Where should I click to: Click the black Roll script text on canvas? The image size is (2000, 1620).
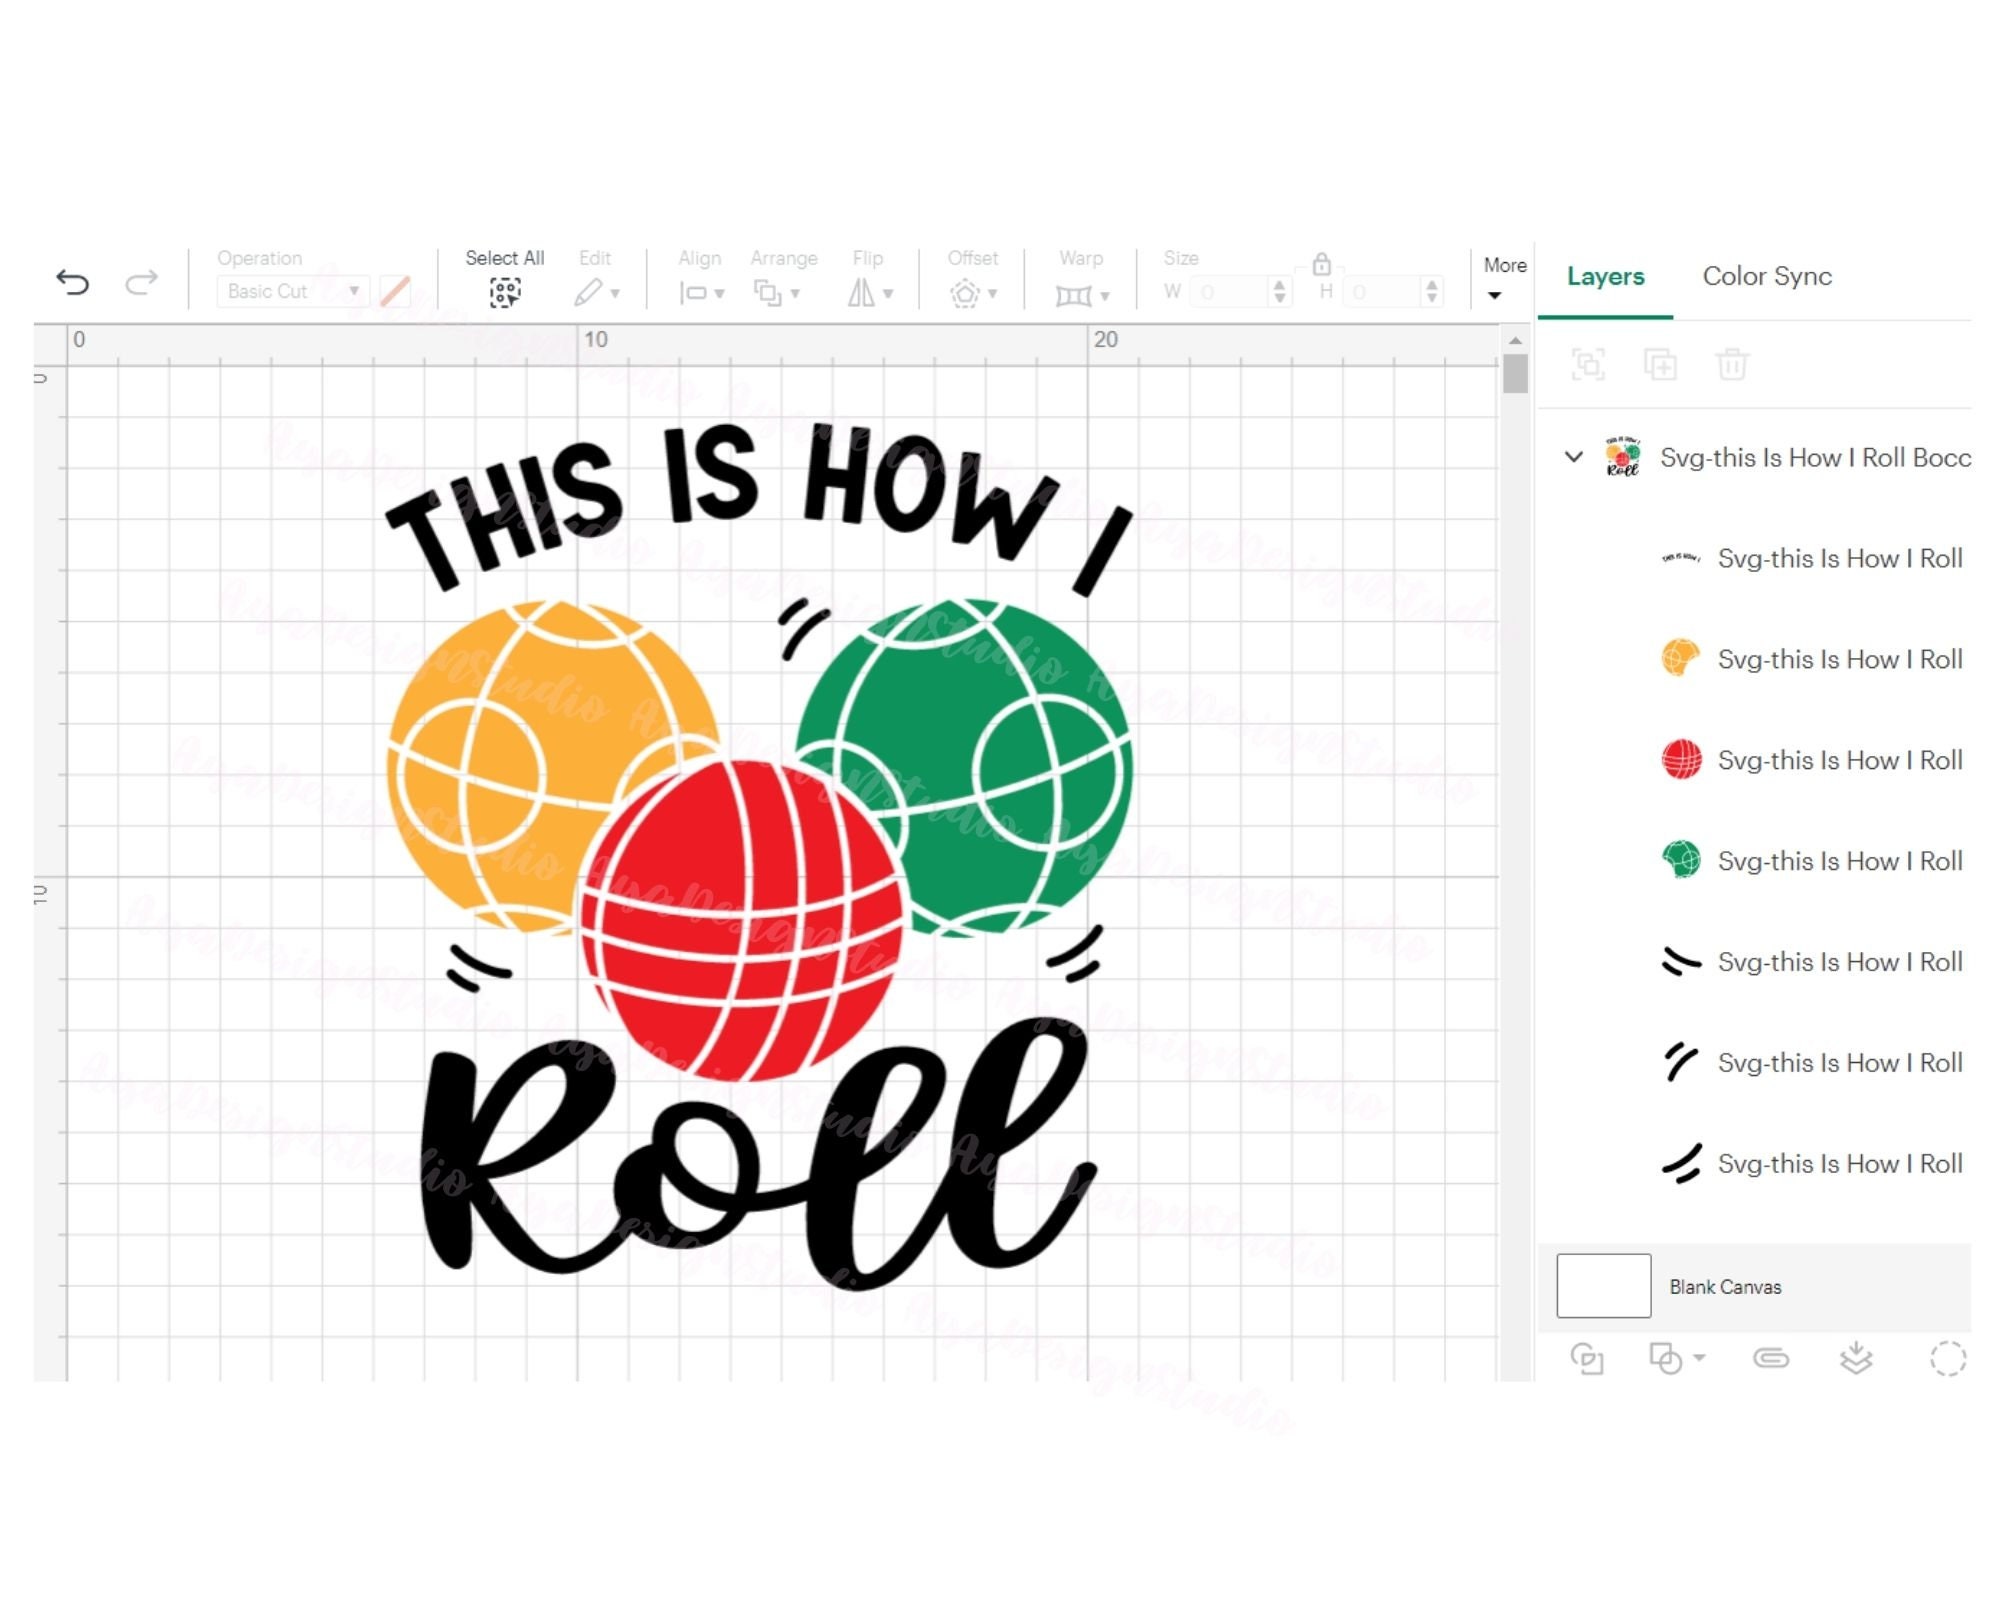758,1155
